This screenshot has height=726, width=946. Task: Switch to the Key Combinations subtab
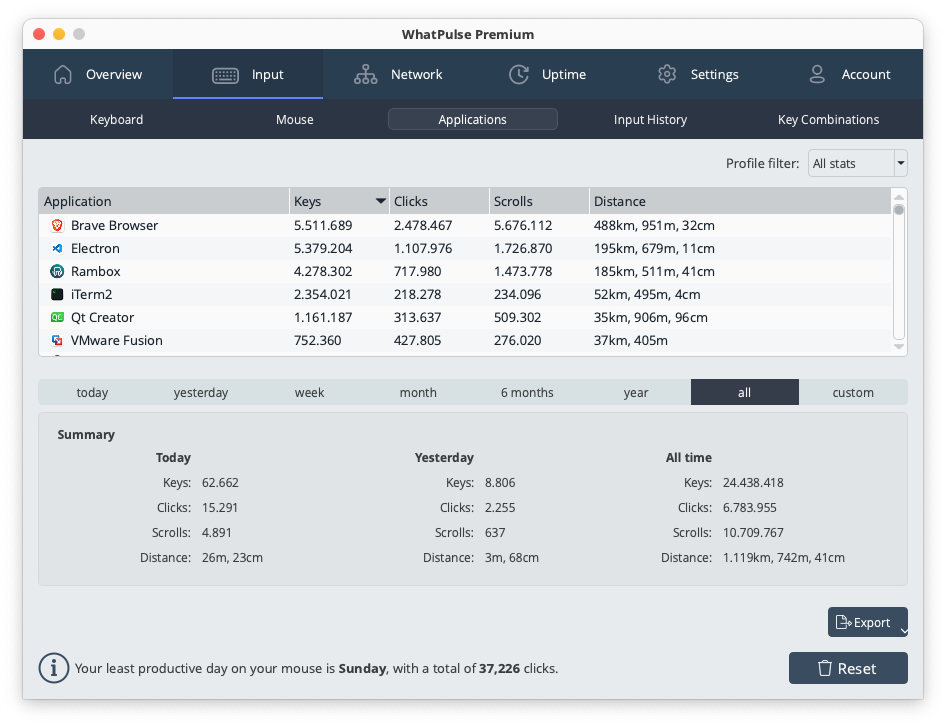coord(828,120)
